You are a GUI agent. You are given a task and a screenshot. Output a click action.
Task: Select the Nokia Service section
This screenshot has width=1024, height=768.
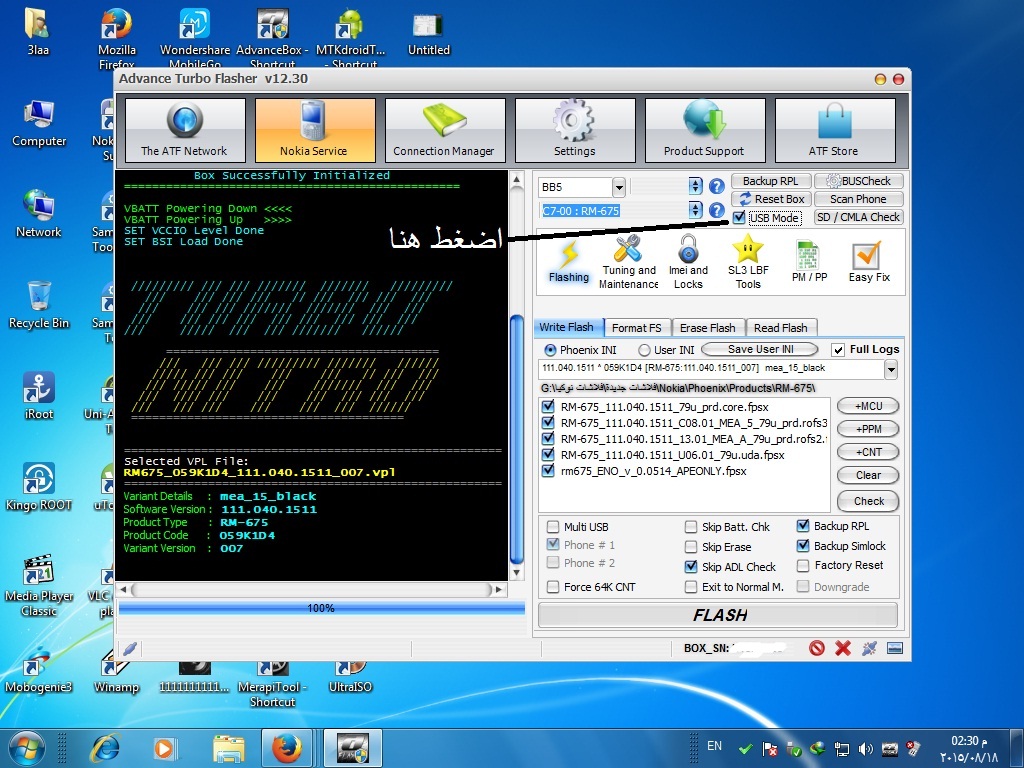[x=315, y=130]
